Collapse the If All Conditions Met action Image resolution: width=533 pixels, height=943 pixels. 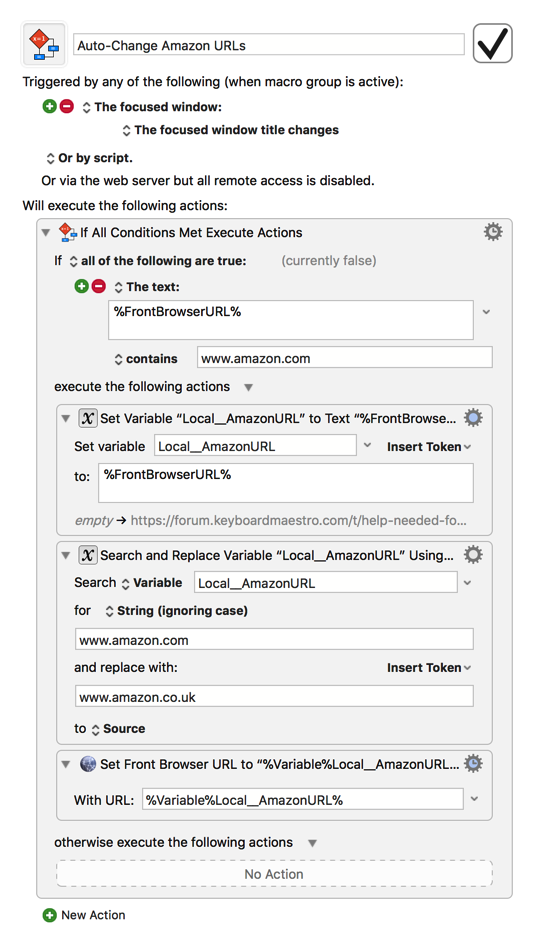[x=46, y=233]
